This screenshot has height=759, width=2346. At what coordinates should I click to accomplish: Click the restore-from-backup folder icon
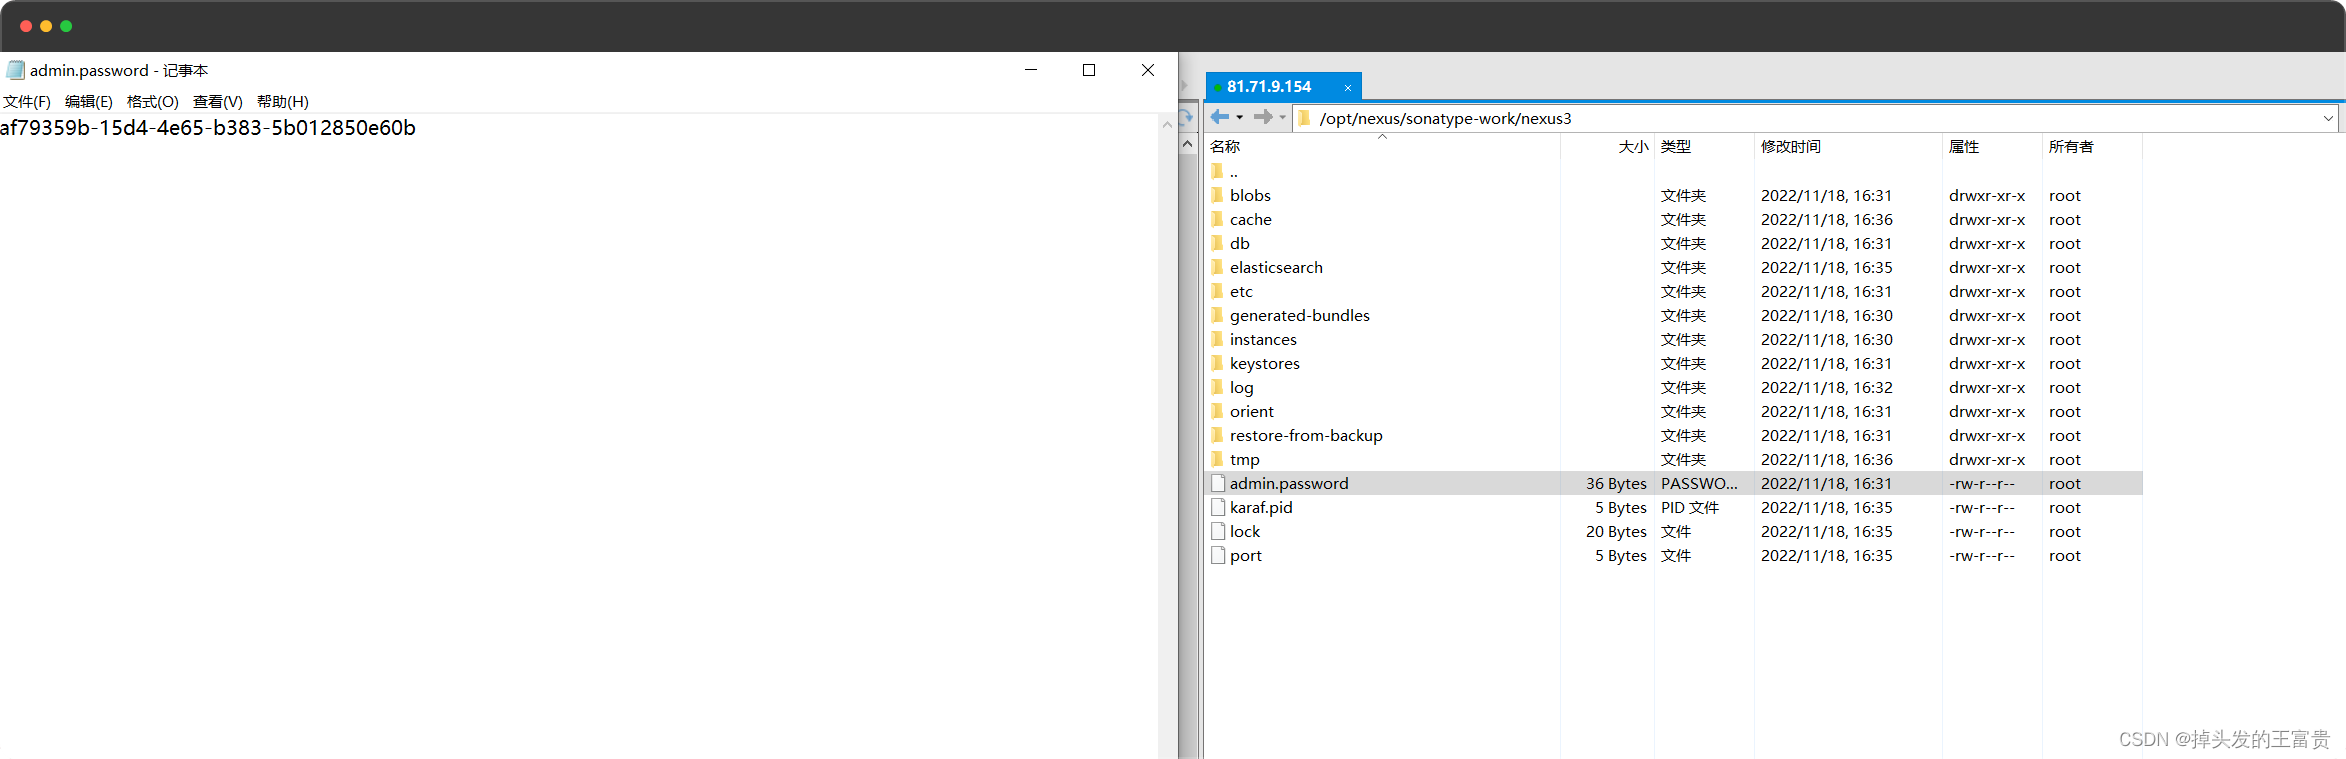[1217, 435]
